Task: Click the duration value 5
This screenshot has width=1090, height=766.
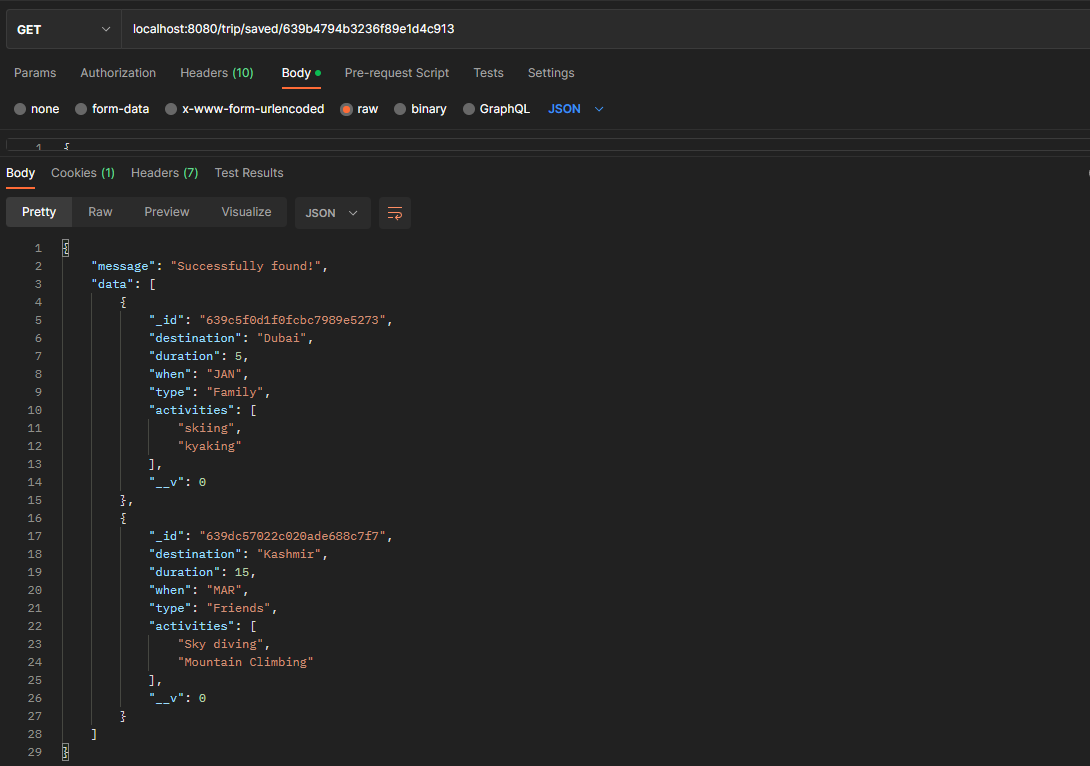Action: [x=238, y=356]
